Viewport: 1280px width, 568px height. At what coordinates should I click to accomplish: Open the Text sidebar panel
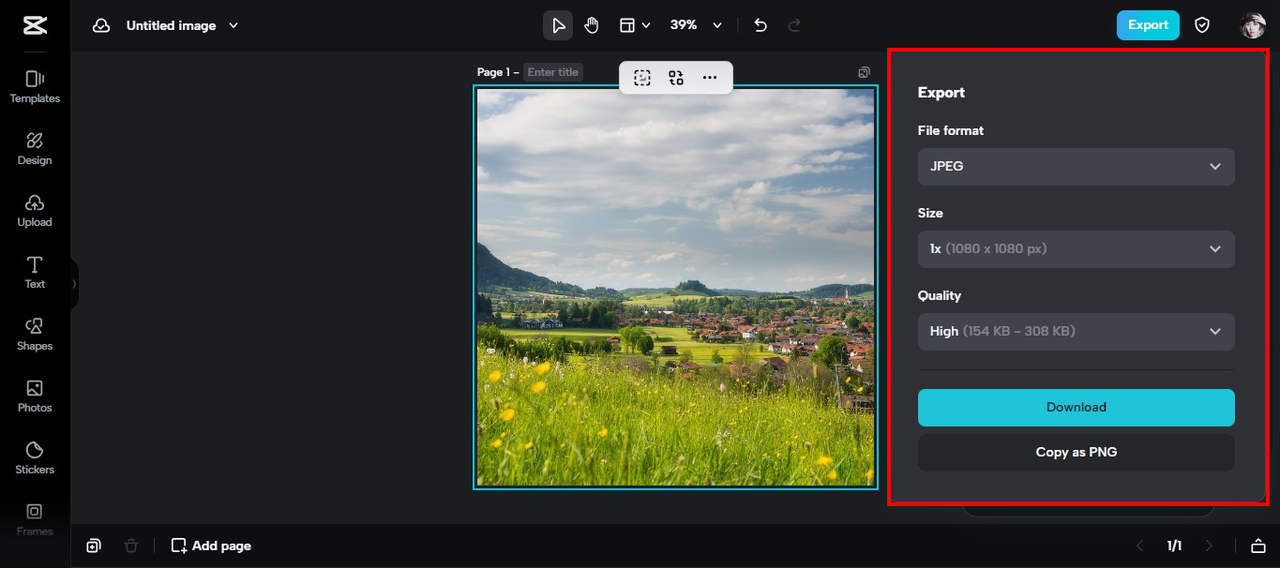[35, 273]
